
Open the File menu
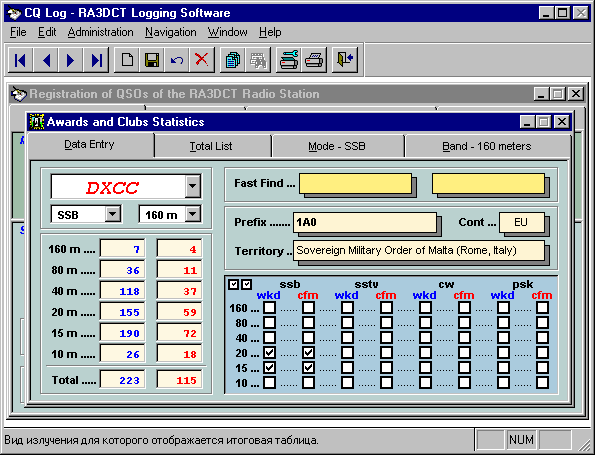(18, 32)
